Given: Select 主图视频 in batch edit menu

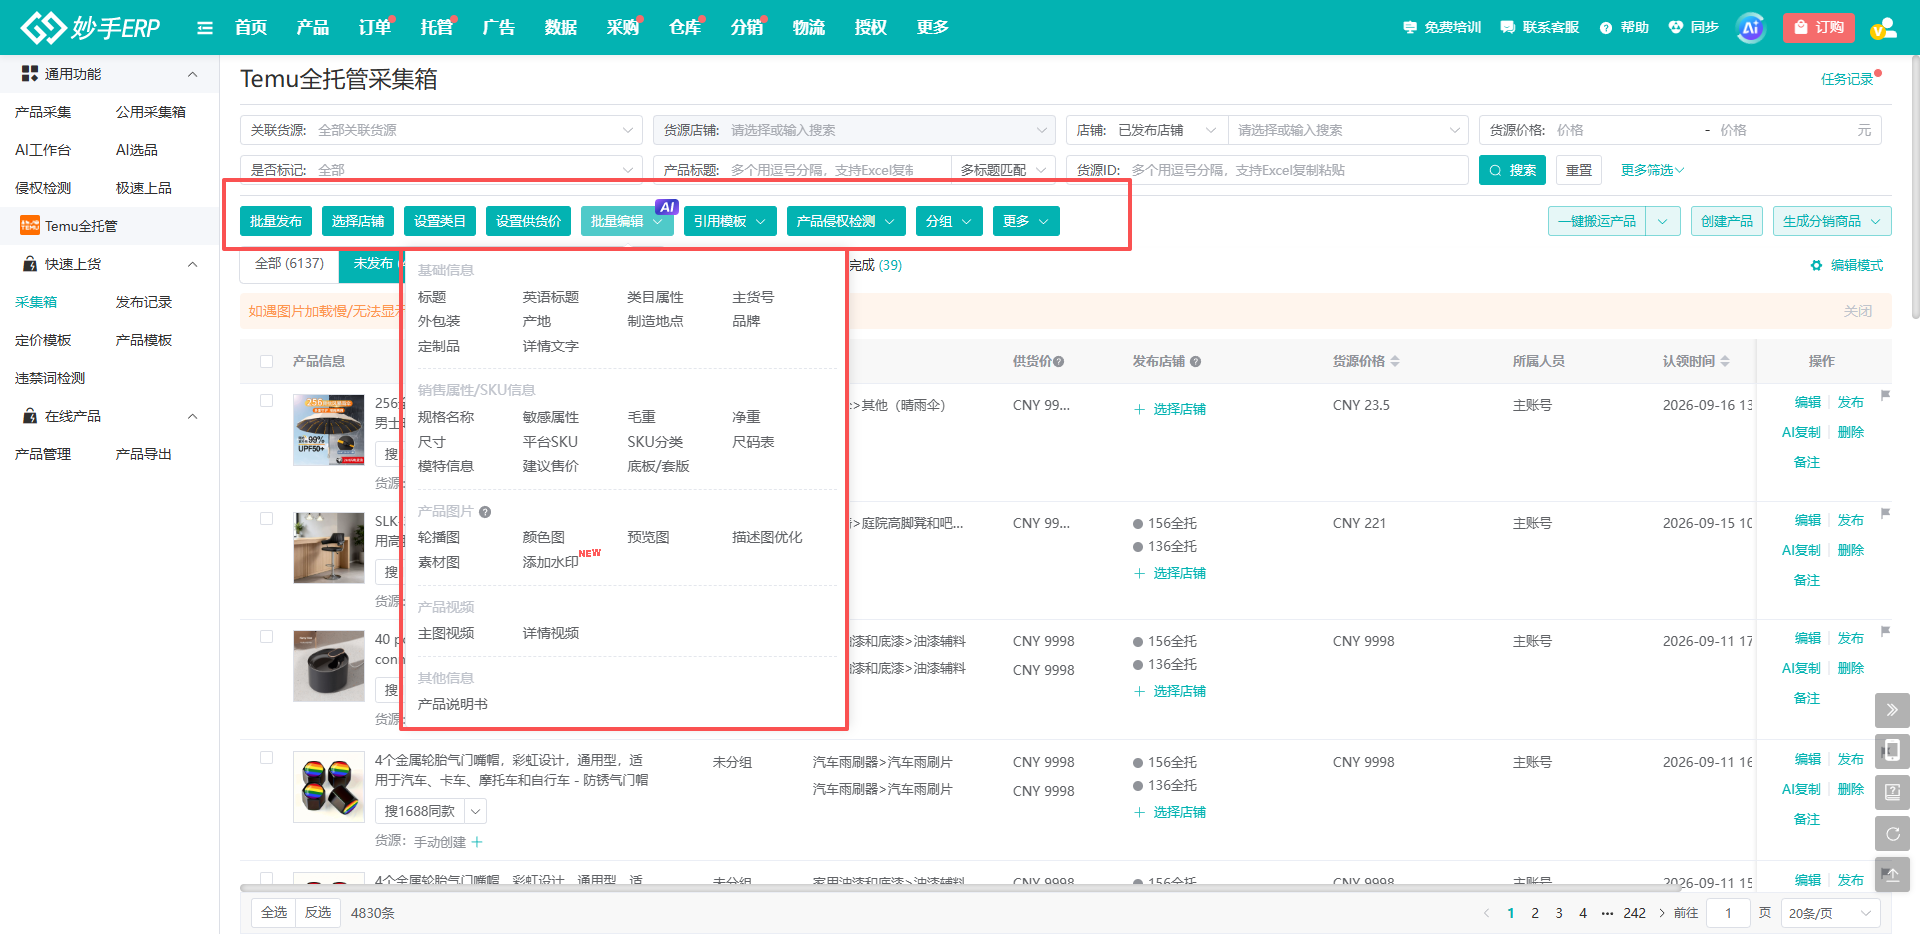Looking at the screenshot, I should 446,633.
